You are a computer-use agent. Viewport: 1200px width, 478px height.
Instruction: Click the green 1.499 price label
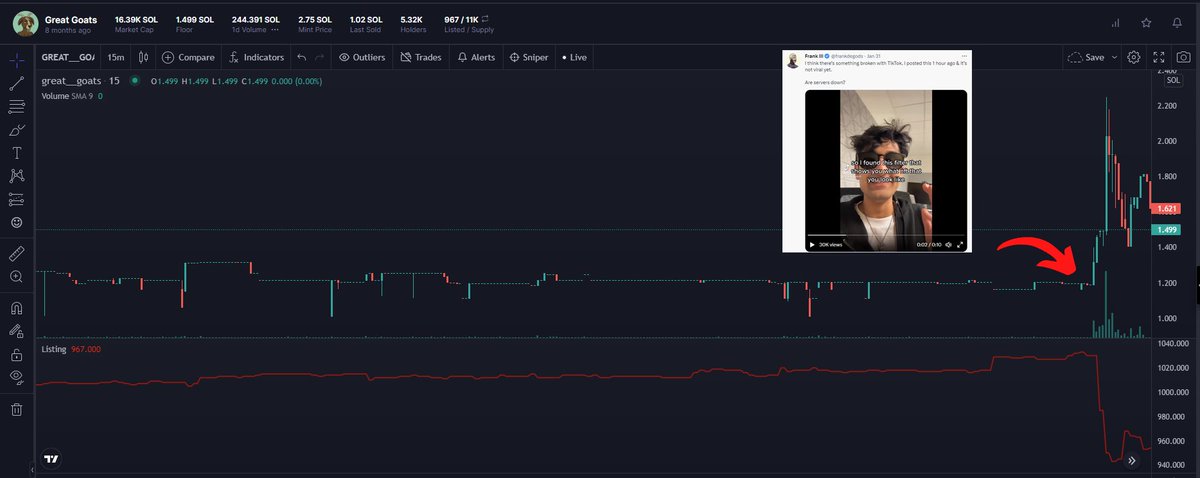1165,230
